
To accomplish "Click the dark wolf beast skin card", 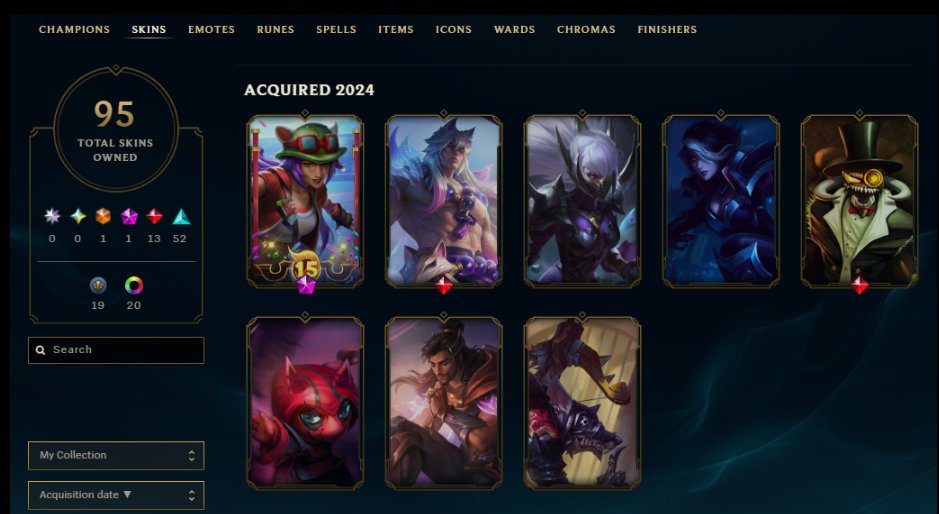I will coord(582,403).
